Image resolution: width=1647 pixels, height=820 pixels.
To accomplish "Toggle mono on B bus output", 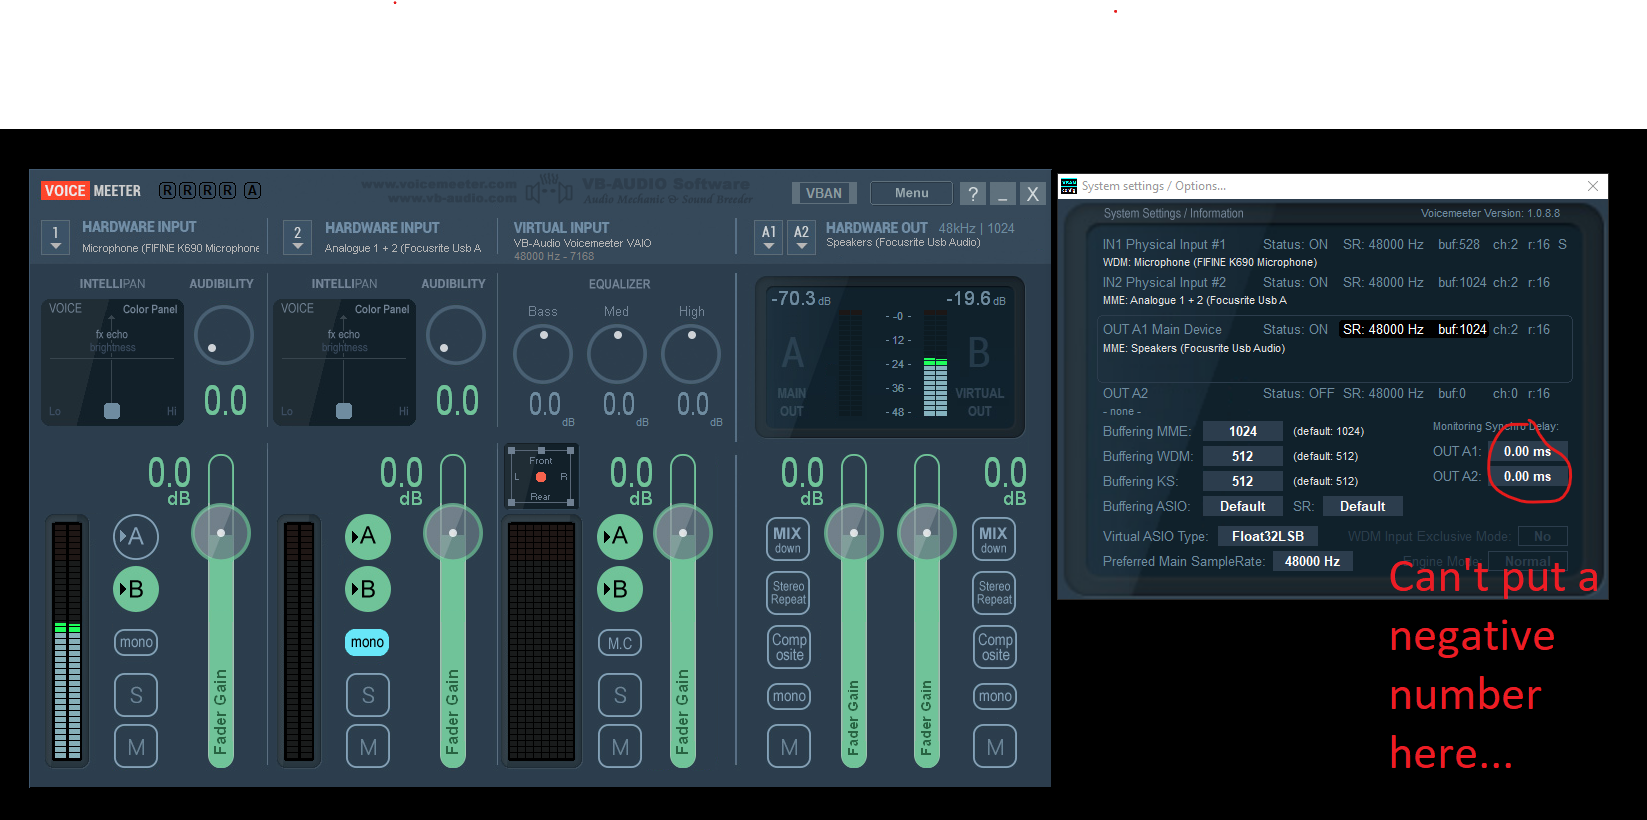I will click(x=995, y=696).
